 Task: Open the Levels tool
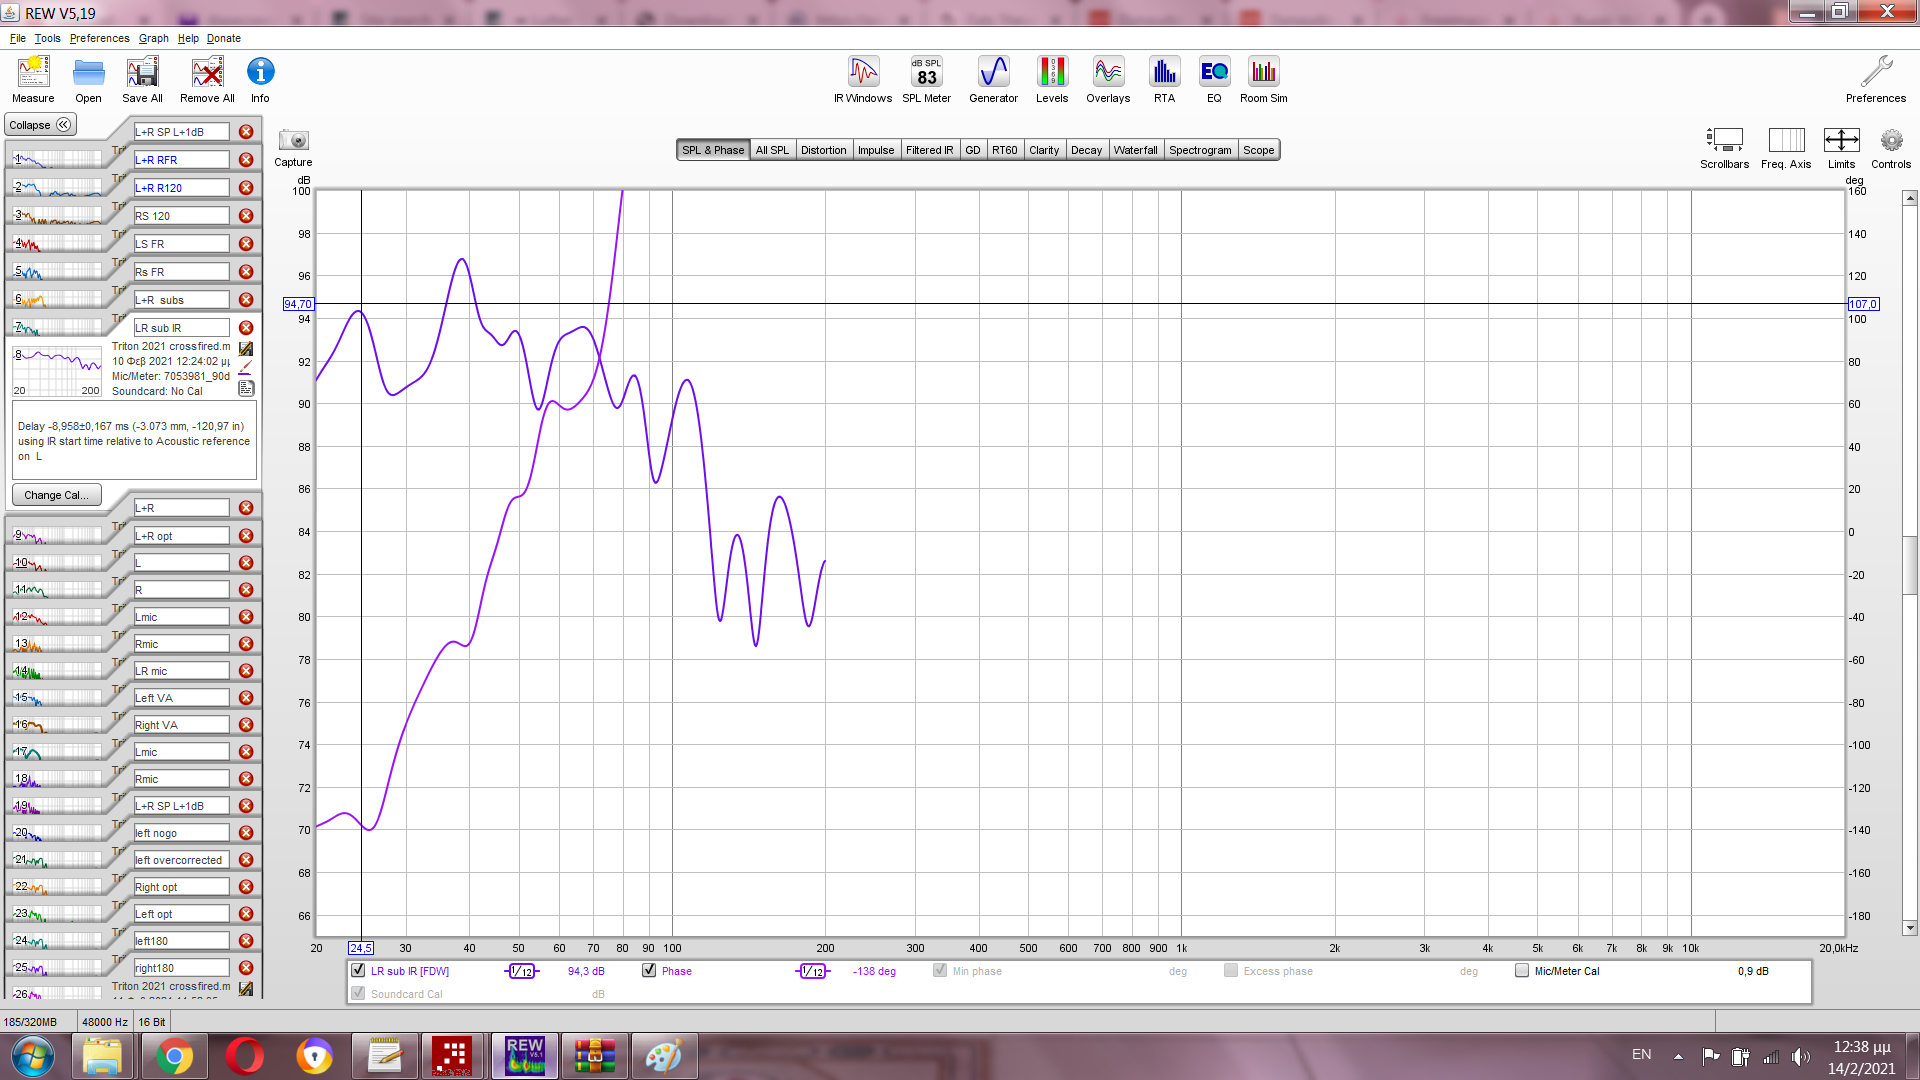click(x=1052, y=72)
